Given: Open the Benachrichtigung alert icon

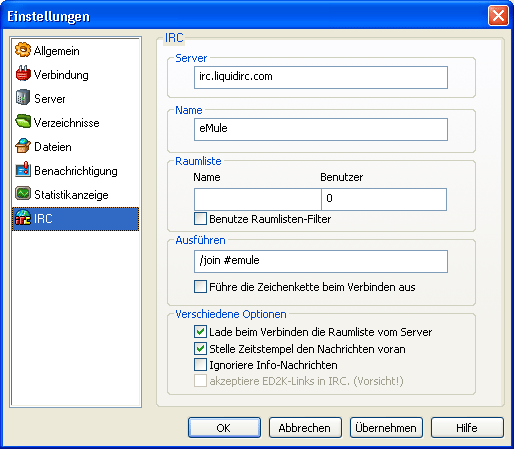Looking at the screenshot, I should 23,170.
